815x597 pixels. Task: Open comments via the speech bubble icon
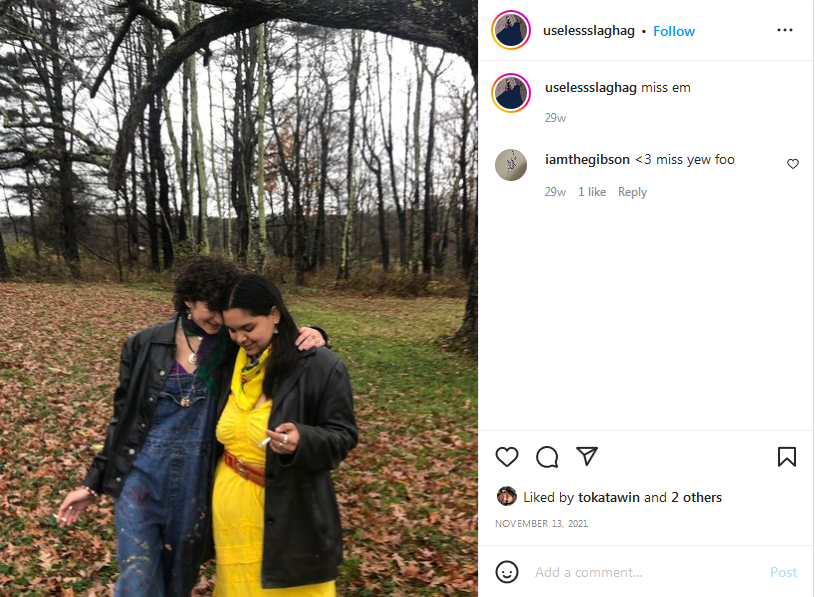coord(547,457)
